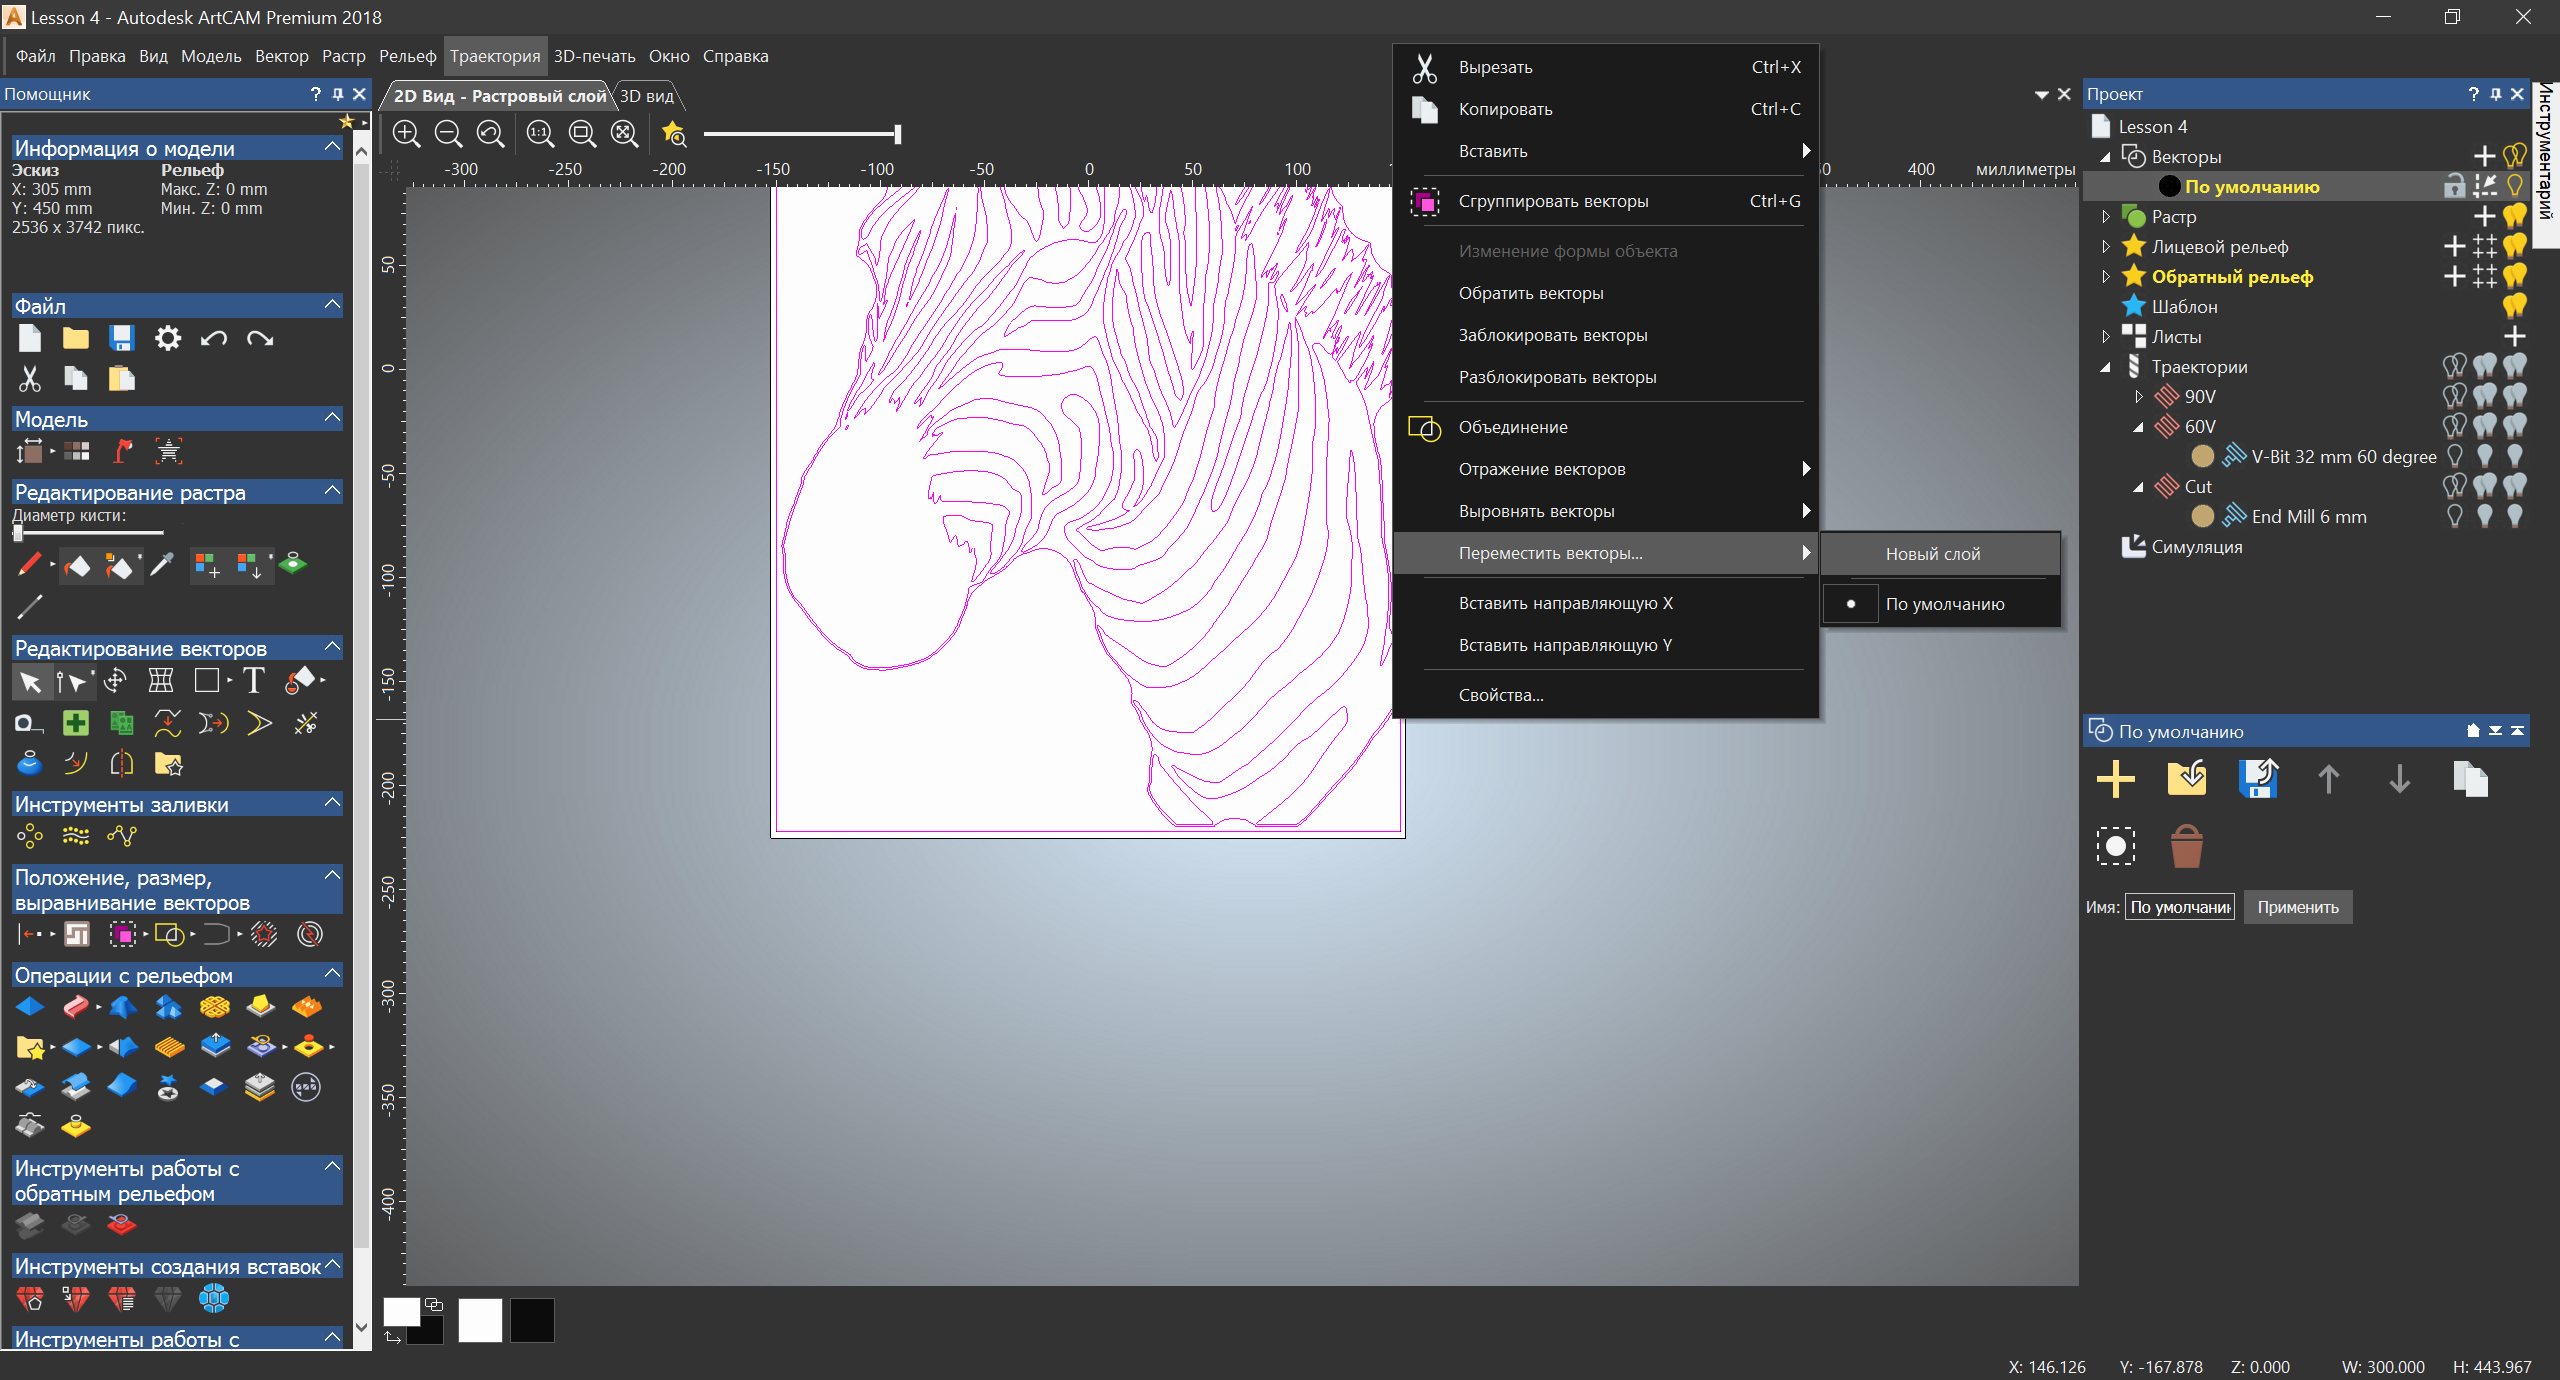The height and width of the screenshot is (1380, 2560).
Task: Click the delete layer trash bin icon
Action: click(x=2186, y=847)
